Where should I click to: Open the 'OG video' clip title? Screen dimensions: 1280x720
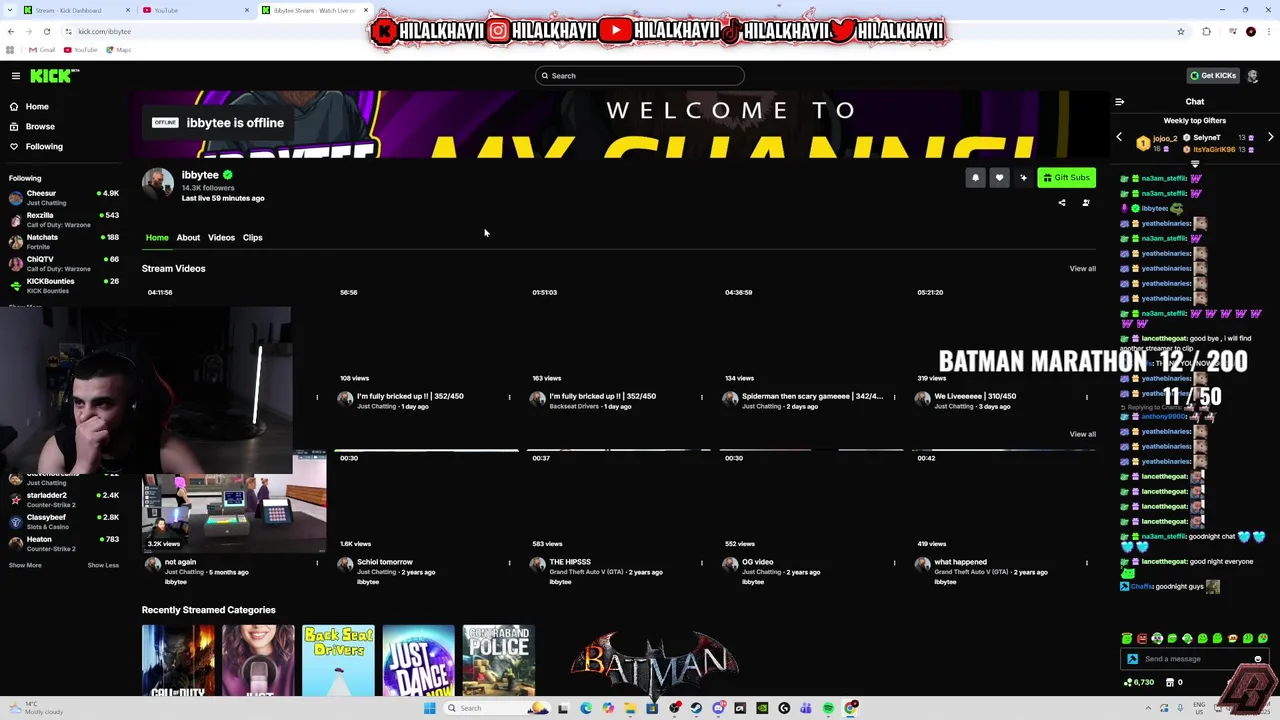(757, 562)
